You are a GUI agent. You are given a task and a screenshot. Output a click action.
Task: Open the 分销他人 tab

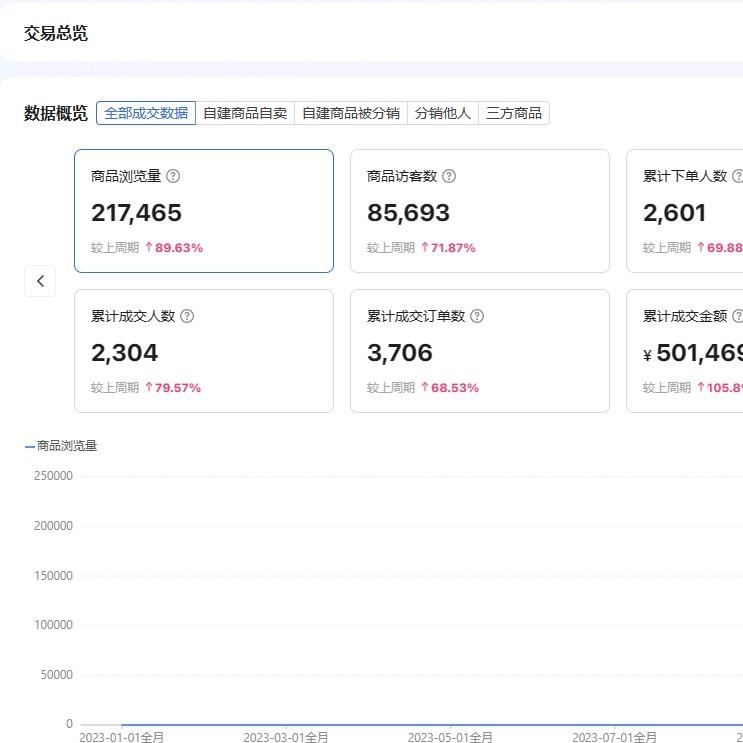point(442,113)
